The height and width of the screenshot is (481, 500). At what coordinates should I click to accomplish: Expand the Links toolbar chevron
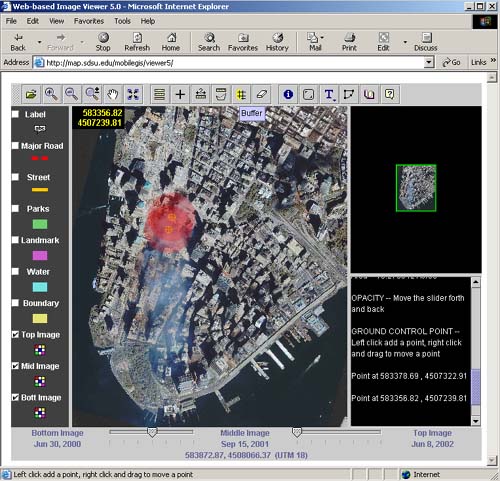(x=493, y=60)
